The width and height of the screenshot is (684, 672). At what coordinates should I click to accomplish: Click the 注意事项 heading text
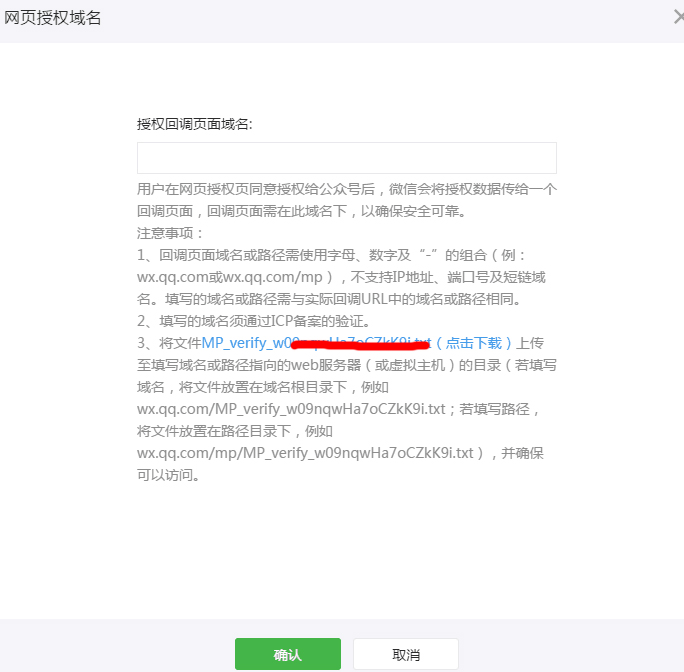(170, 232)
